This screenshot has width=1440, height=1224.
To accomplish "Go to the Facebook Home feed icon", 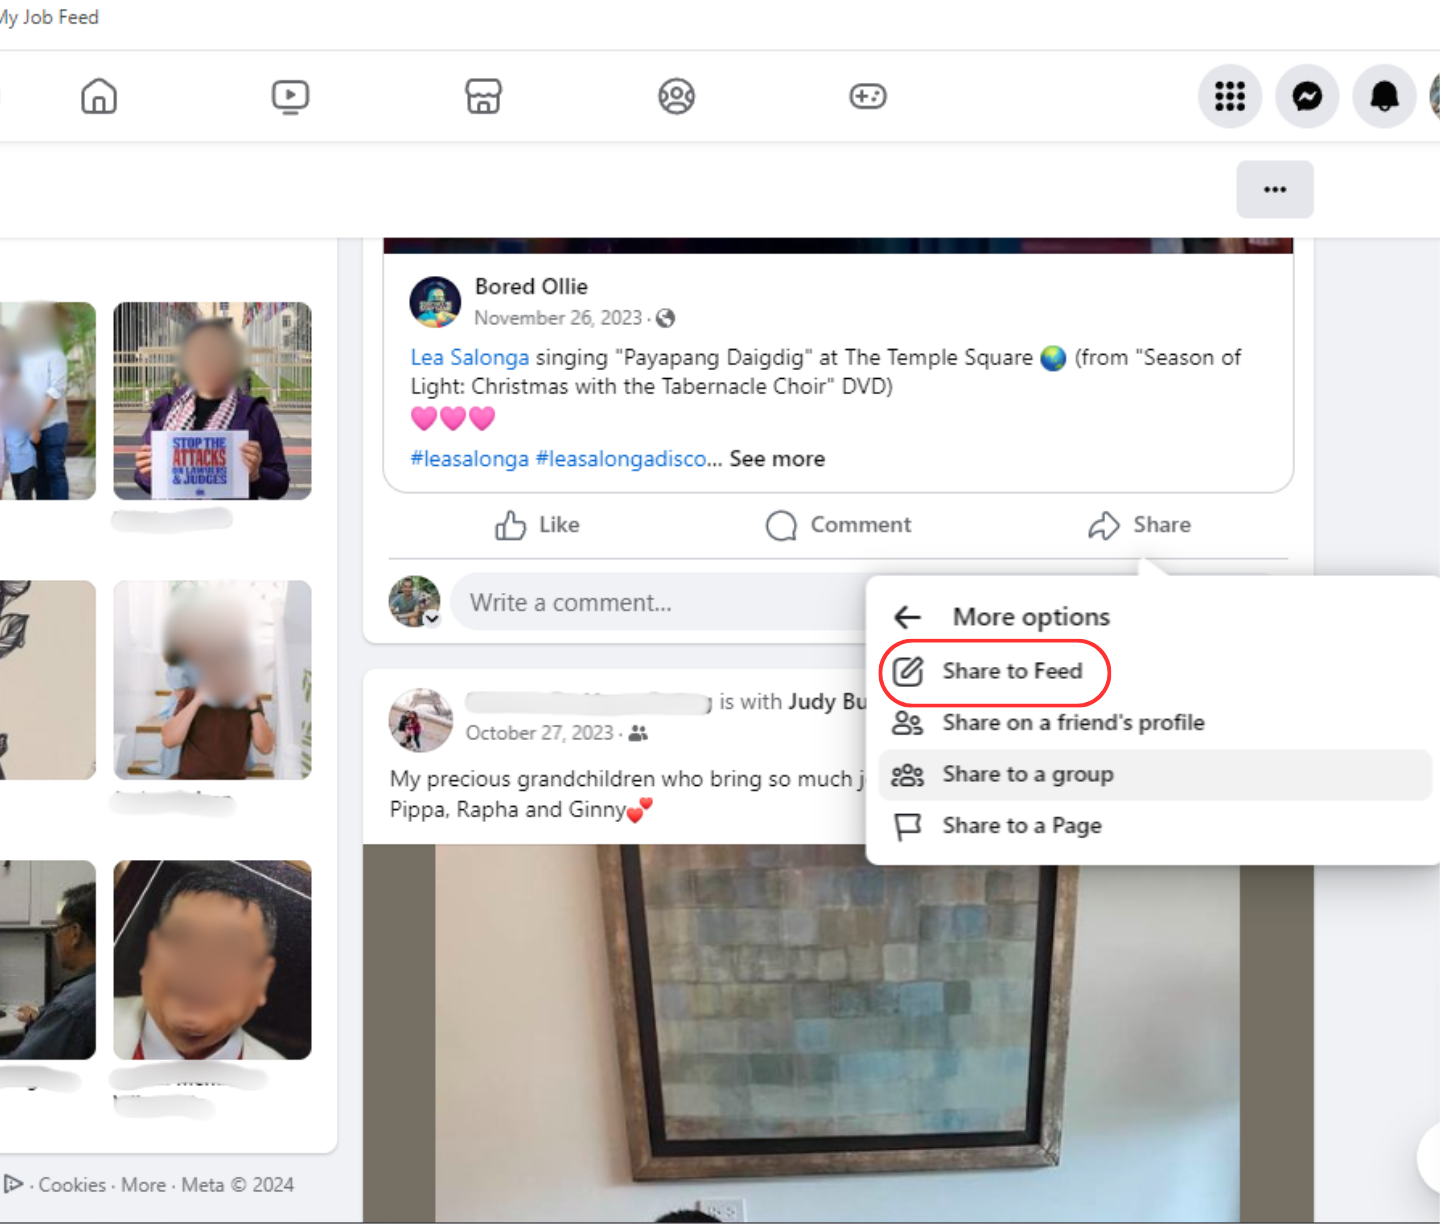I will point(99,96).
